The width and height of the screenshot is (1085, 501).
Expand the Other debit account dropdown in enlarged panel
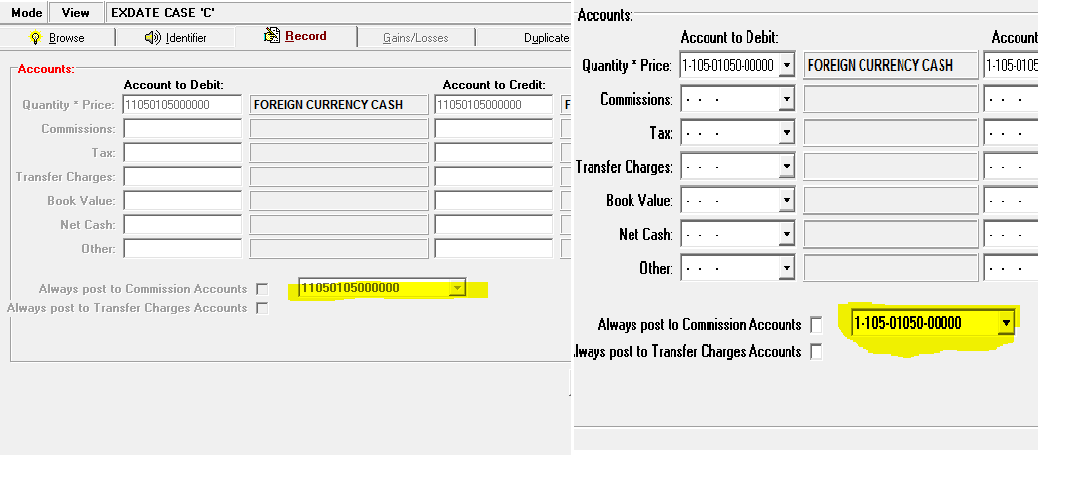(787, 269)
